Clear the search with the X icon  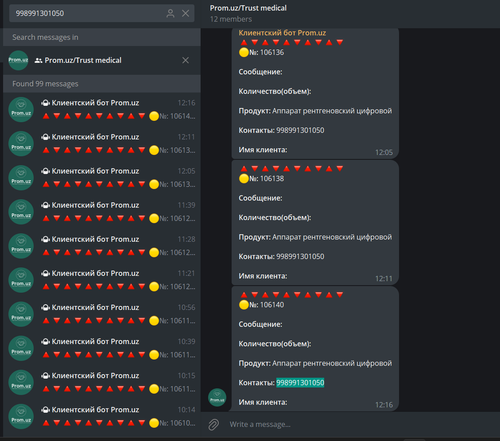click(x=185, y=13)
